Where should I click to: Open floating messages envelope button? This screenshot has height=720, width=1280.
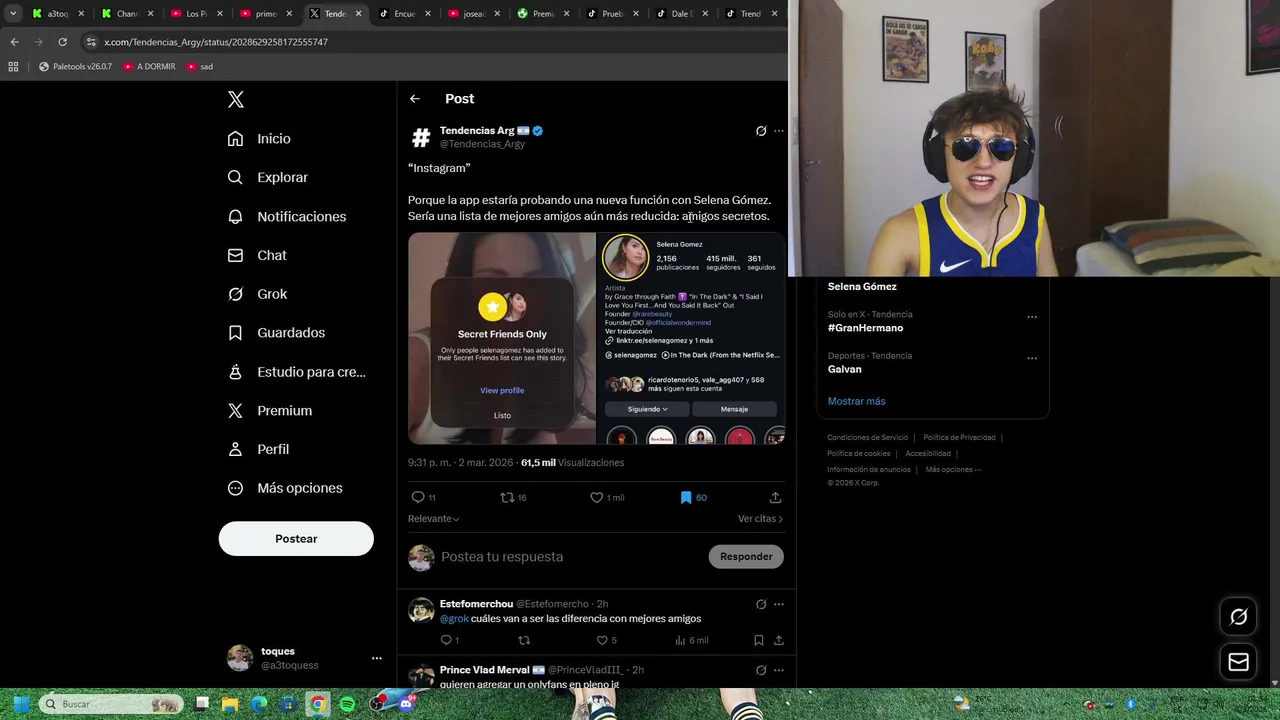pos(1238,662)
